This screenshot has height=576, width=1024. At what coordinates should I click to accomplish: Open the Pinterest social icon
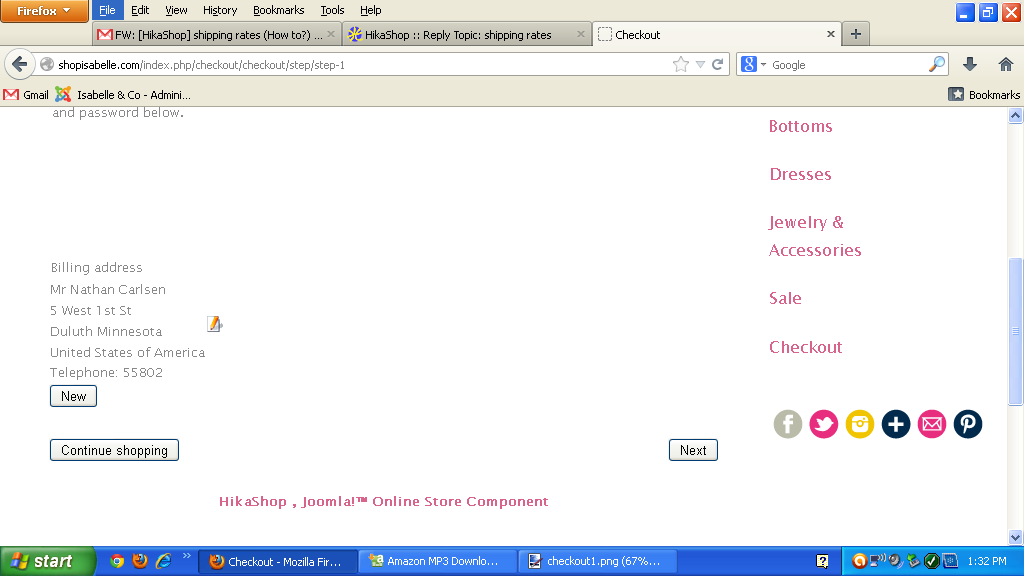pyautogui.click(x=967, y=424)
